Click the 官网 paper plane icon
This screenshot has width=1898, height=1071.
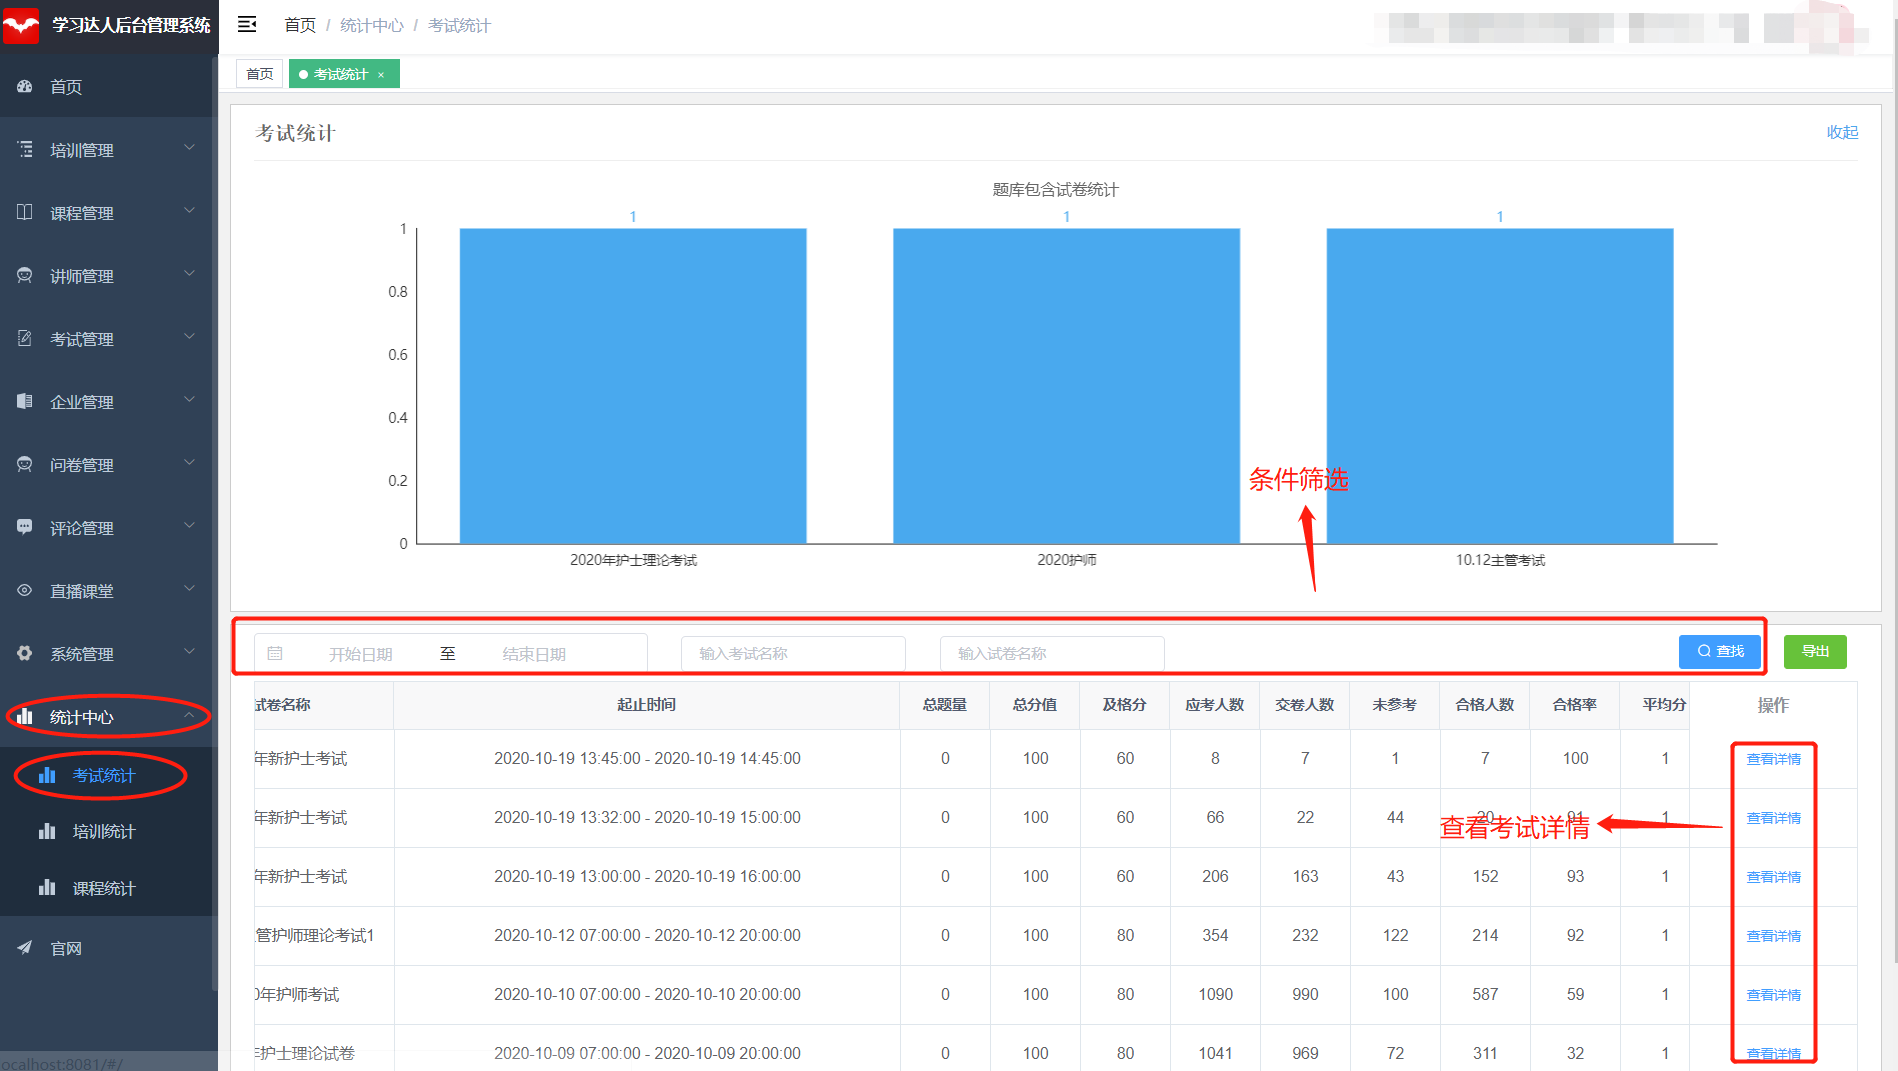tap(25, 948)
